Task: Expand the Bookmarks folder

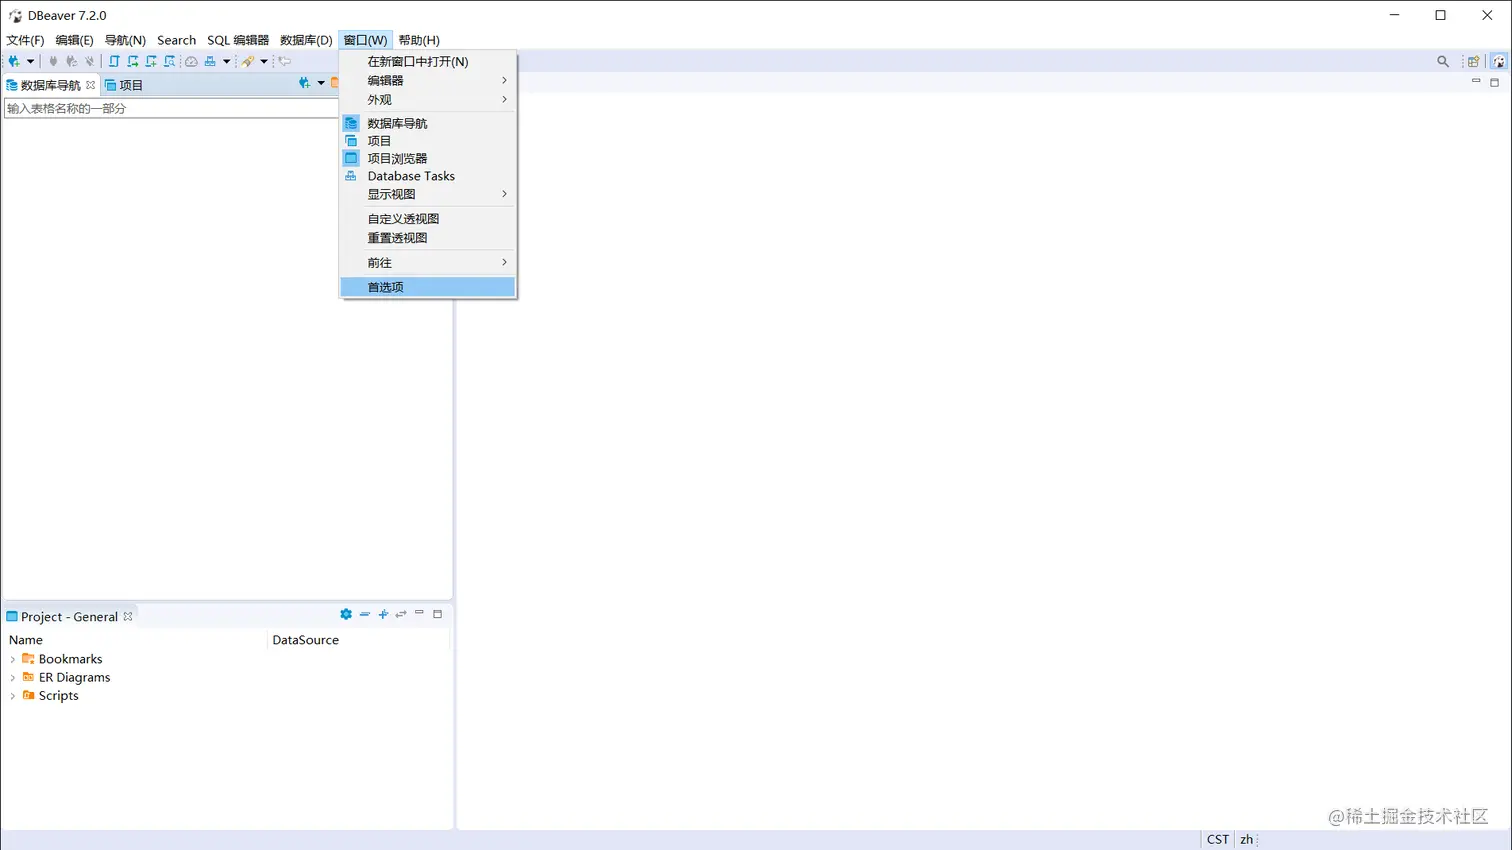Action: [x=13, y=659]
